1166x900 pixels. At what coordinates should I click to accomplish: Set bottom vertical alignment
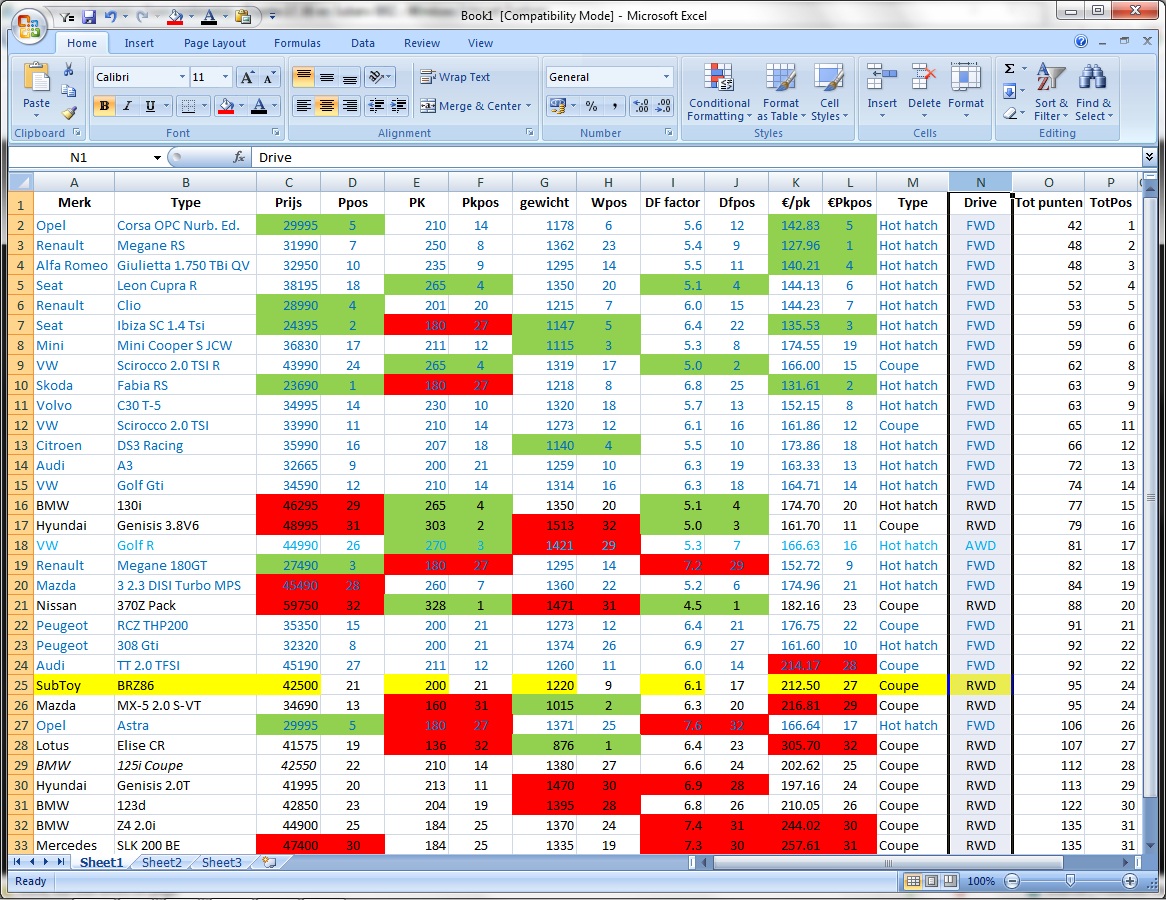[350, 77]
